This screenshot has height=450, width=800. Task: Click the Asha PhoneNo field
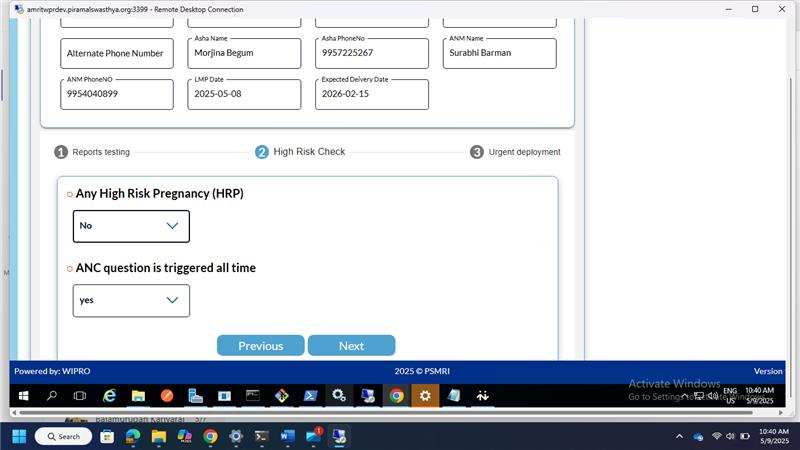click(x=372, y=54)
